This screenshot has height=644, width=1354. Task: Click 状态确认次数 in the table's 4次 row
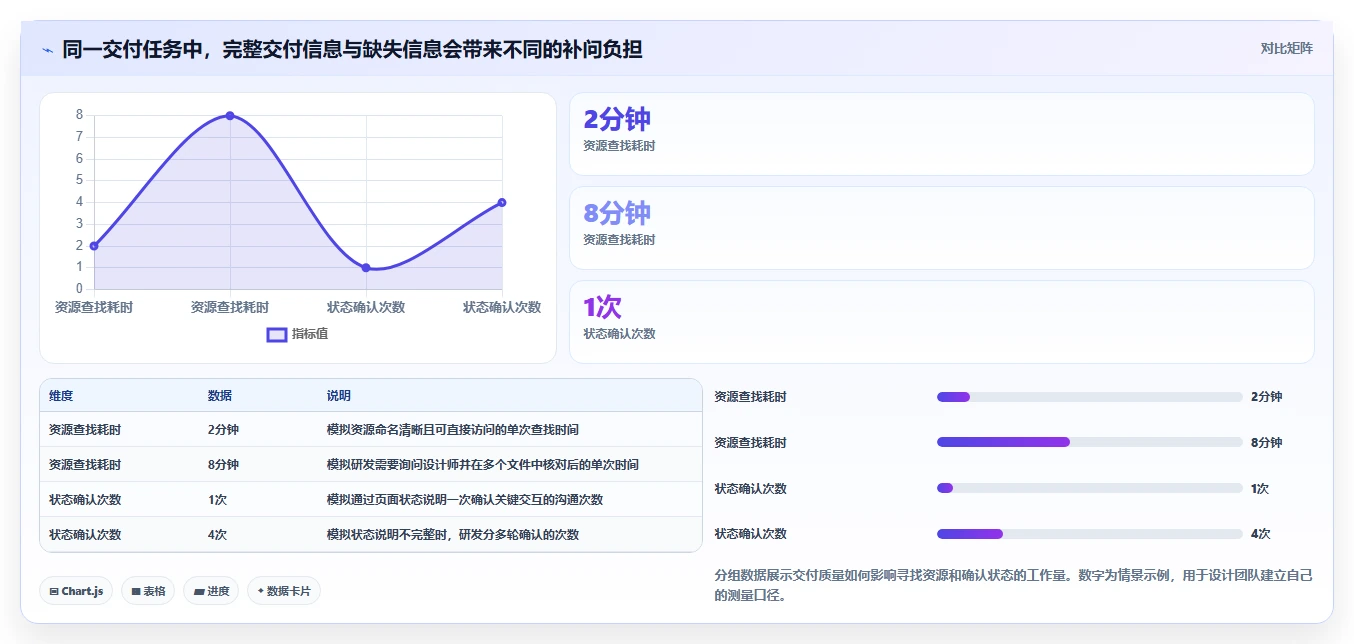point(85,535)
